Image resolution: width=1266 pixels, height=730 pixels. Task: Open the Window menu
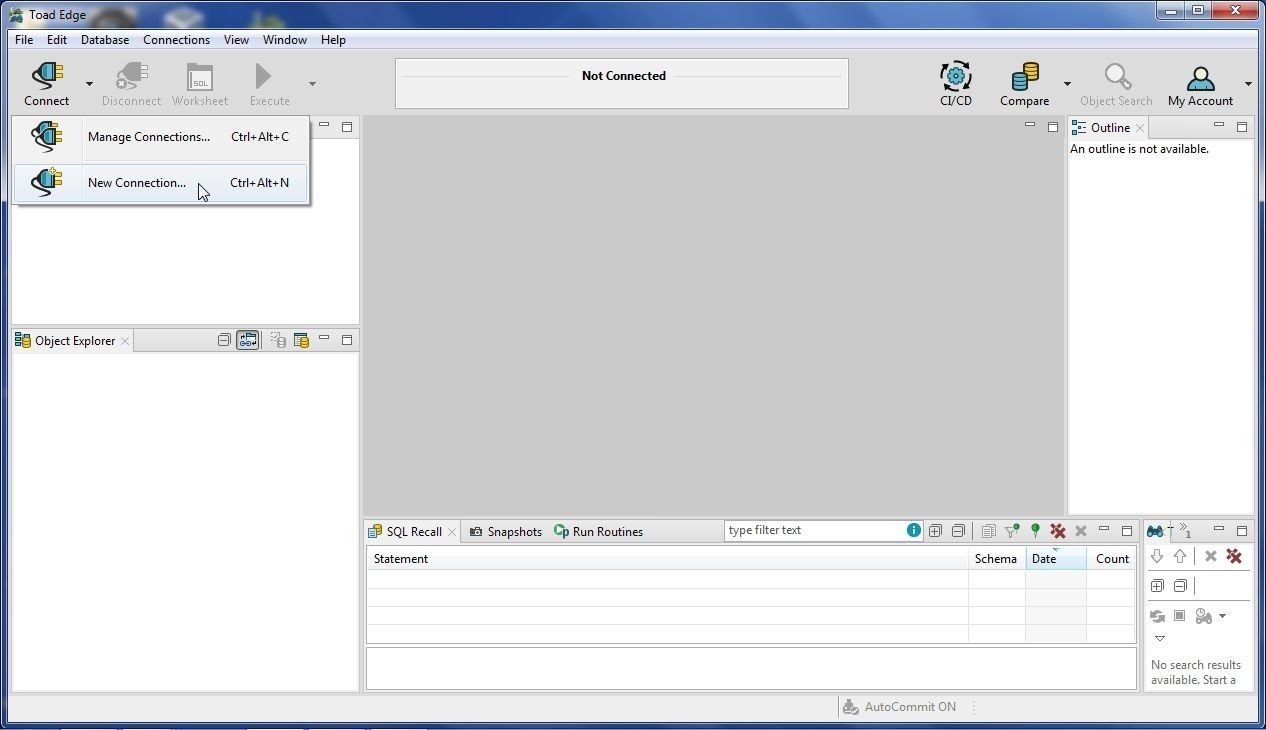point(285,40)
